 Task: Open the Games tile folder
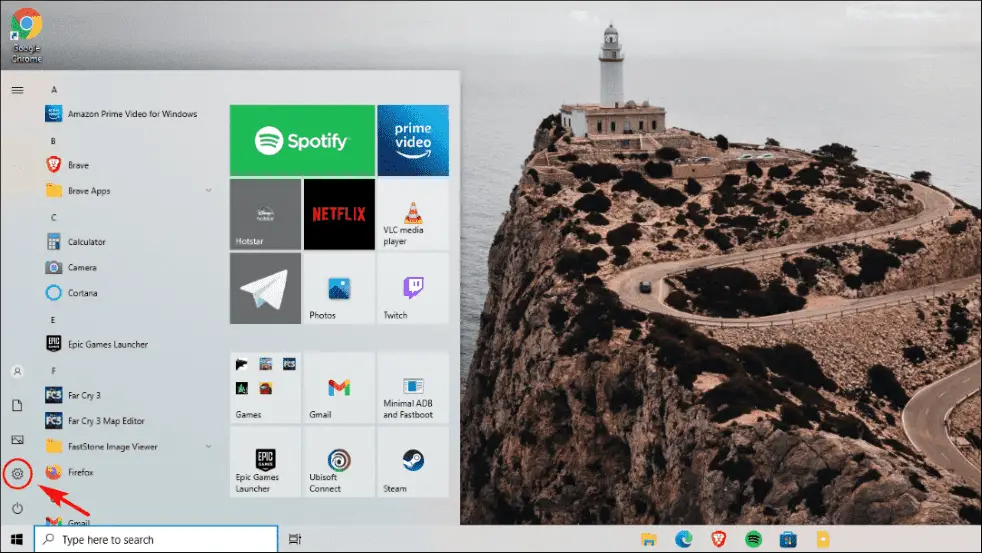pos(265,388)
